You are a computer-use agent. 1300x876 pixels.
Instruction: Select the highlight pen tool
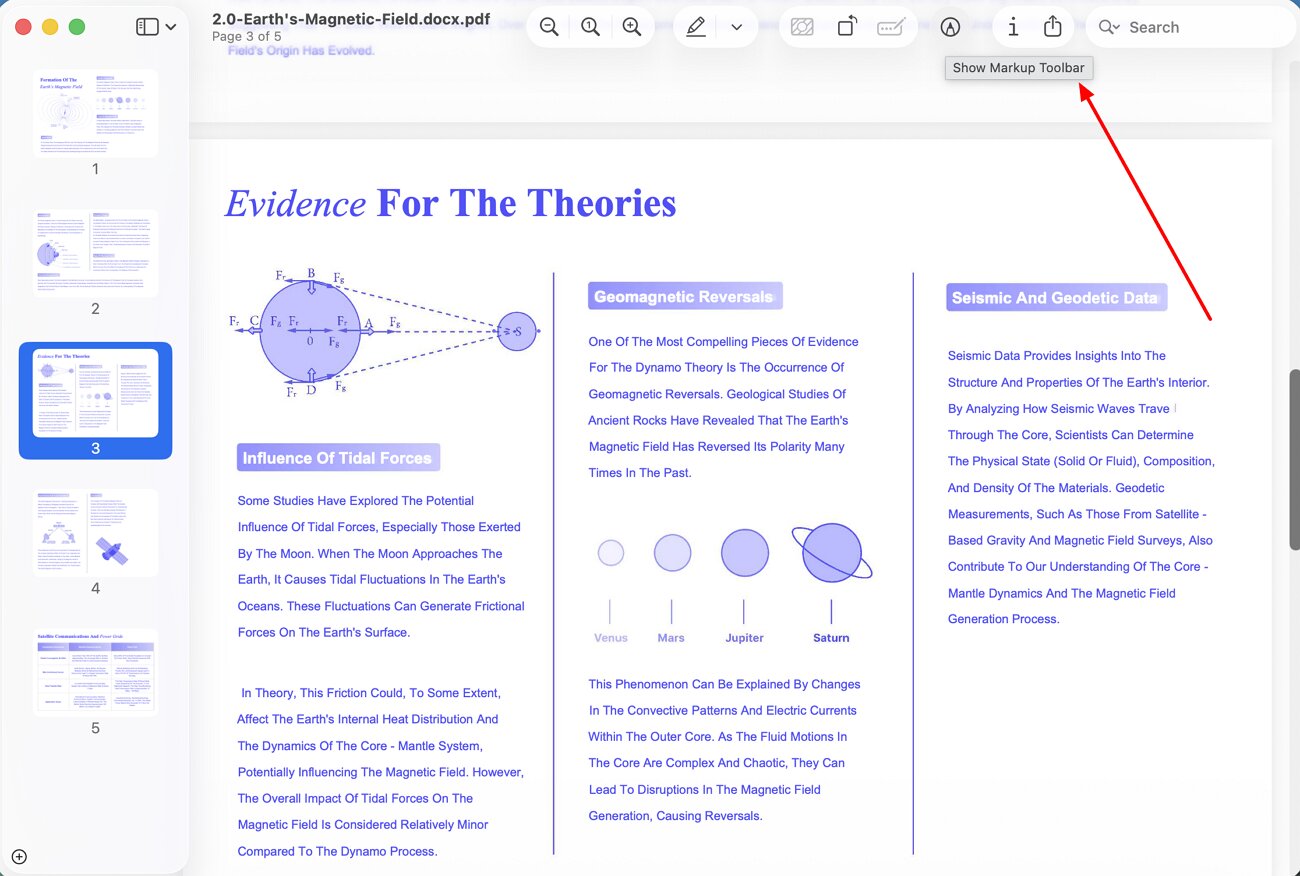tap(696, 27)
